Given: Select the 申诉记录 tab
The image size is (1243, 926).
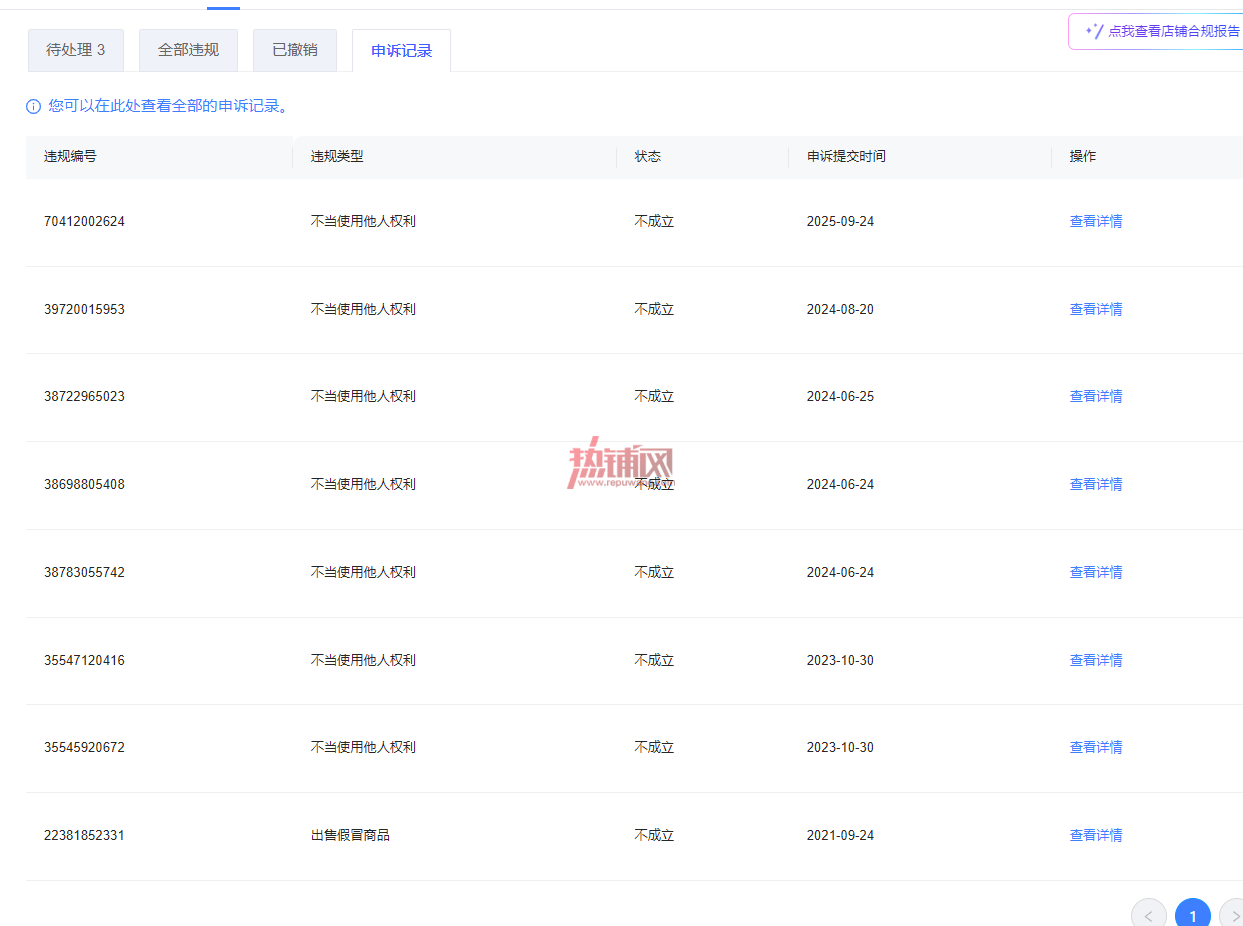Looking at the screenshot, I should tap(401, 51).
